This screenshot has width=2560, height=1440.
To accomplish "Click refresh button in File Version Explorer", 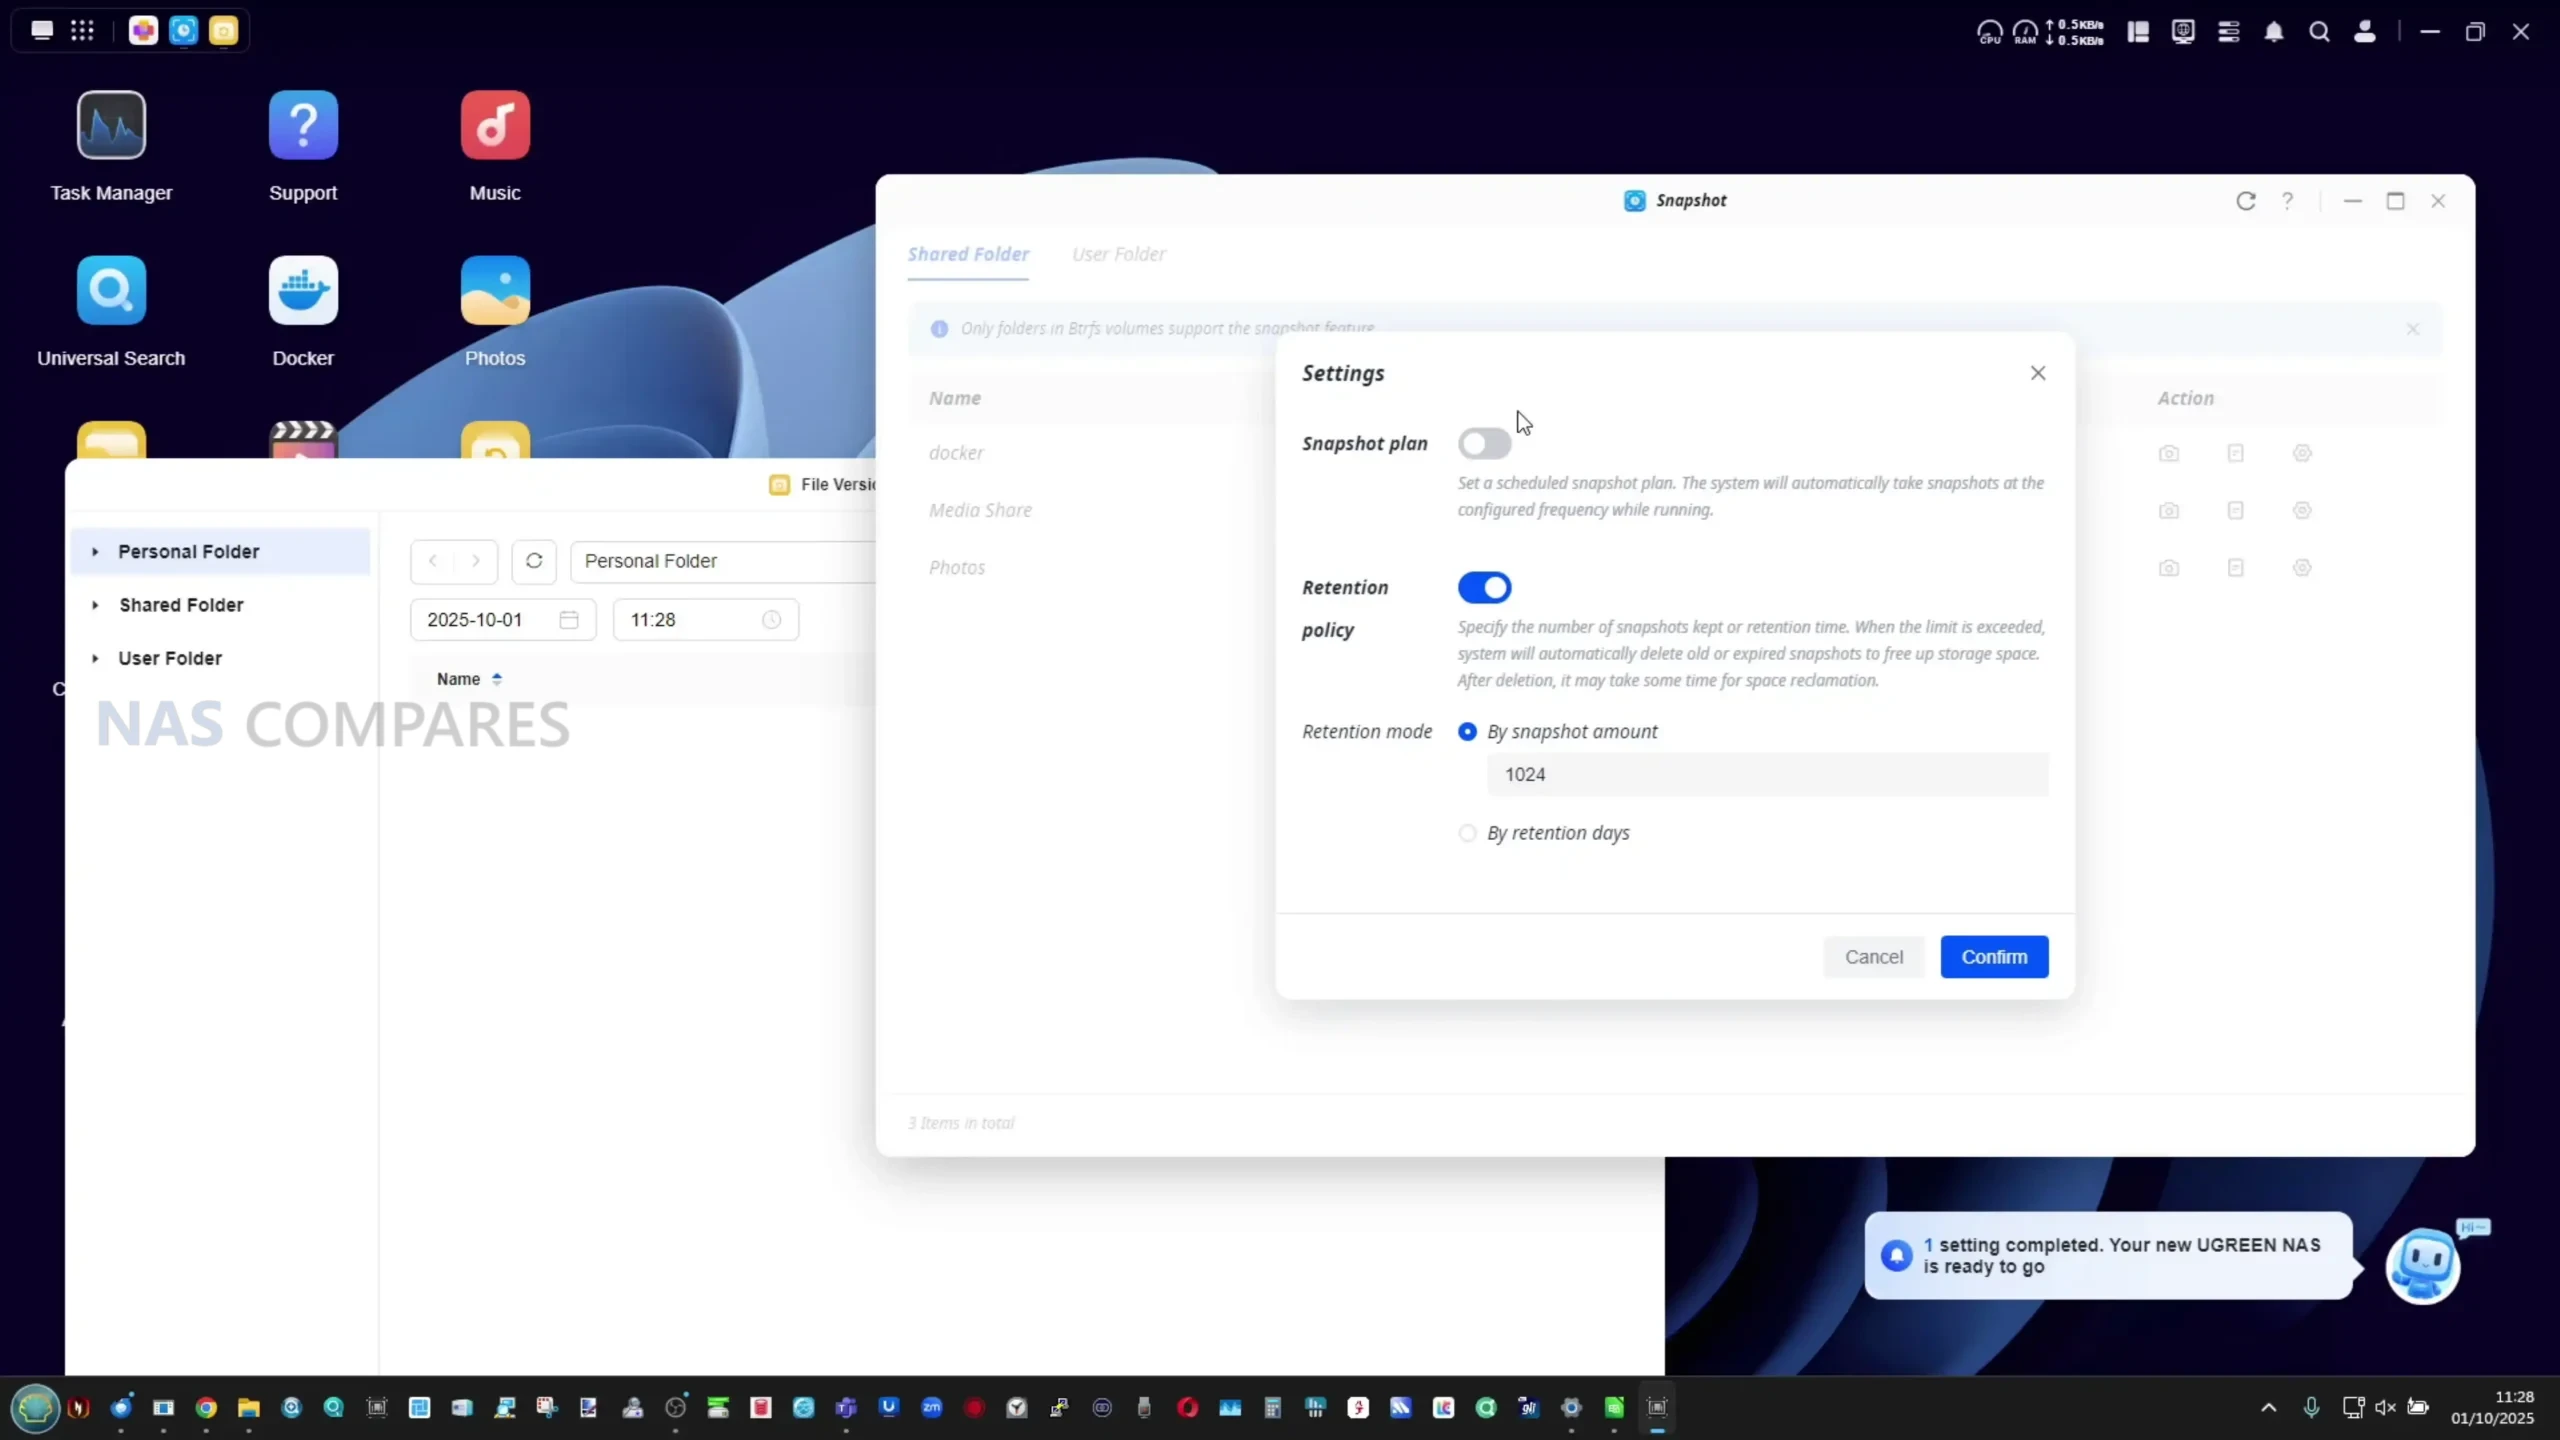I will (x=534, y=561).
